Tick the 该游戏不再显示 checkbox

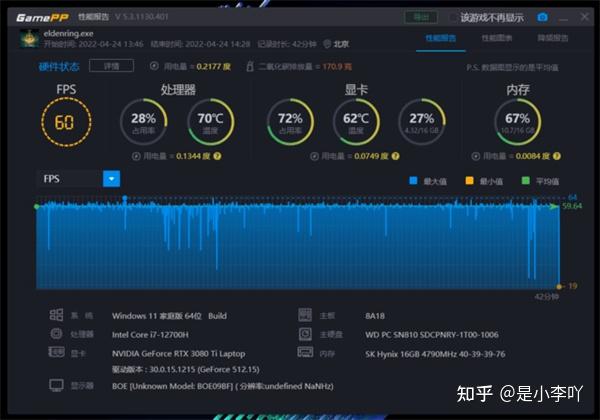(x=453, y=18)
